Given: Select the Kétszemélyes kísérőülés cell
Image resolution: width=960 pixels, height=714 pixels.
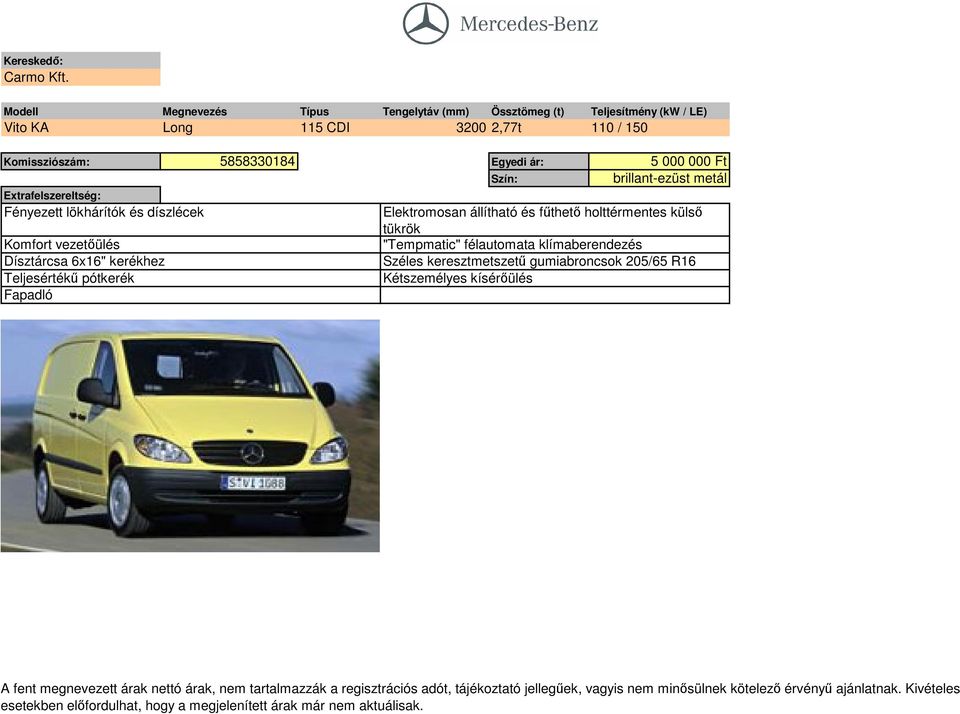Looking at the screenshot, I should click(x=555, y=278).
